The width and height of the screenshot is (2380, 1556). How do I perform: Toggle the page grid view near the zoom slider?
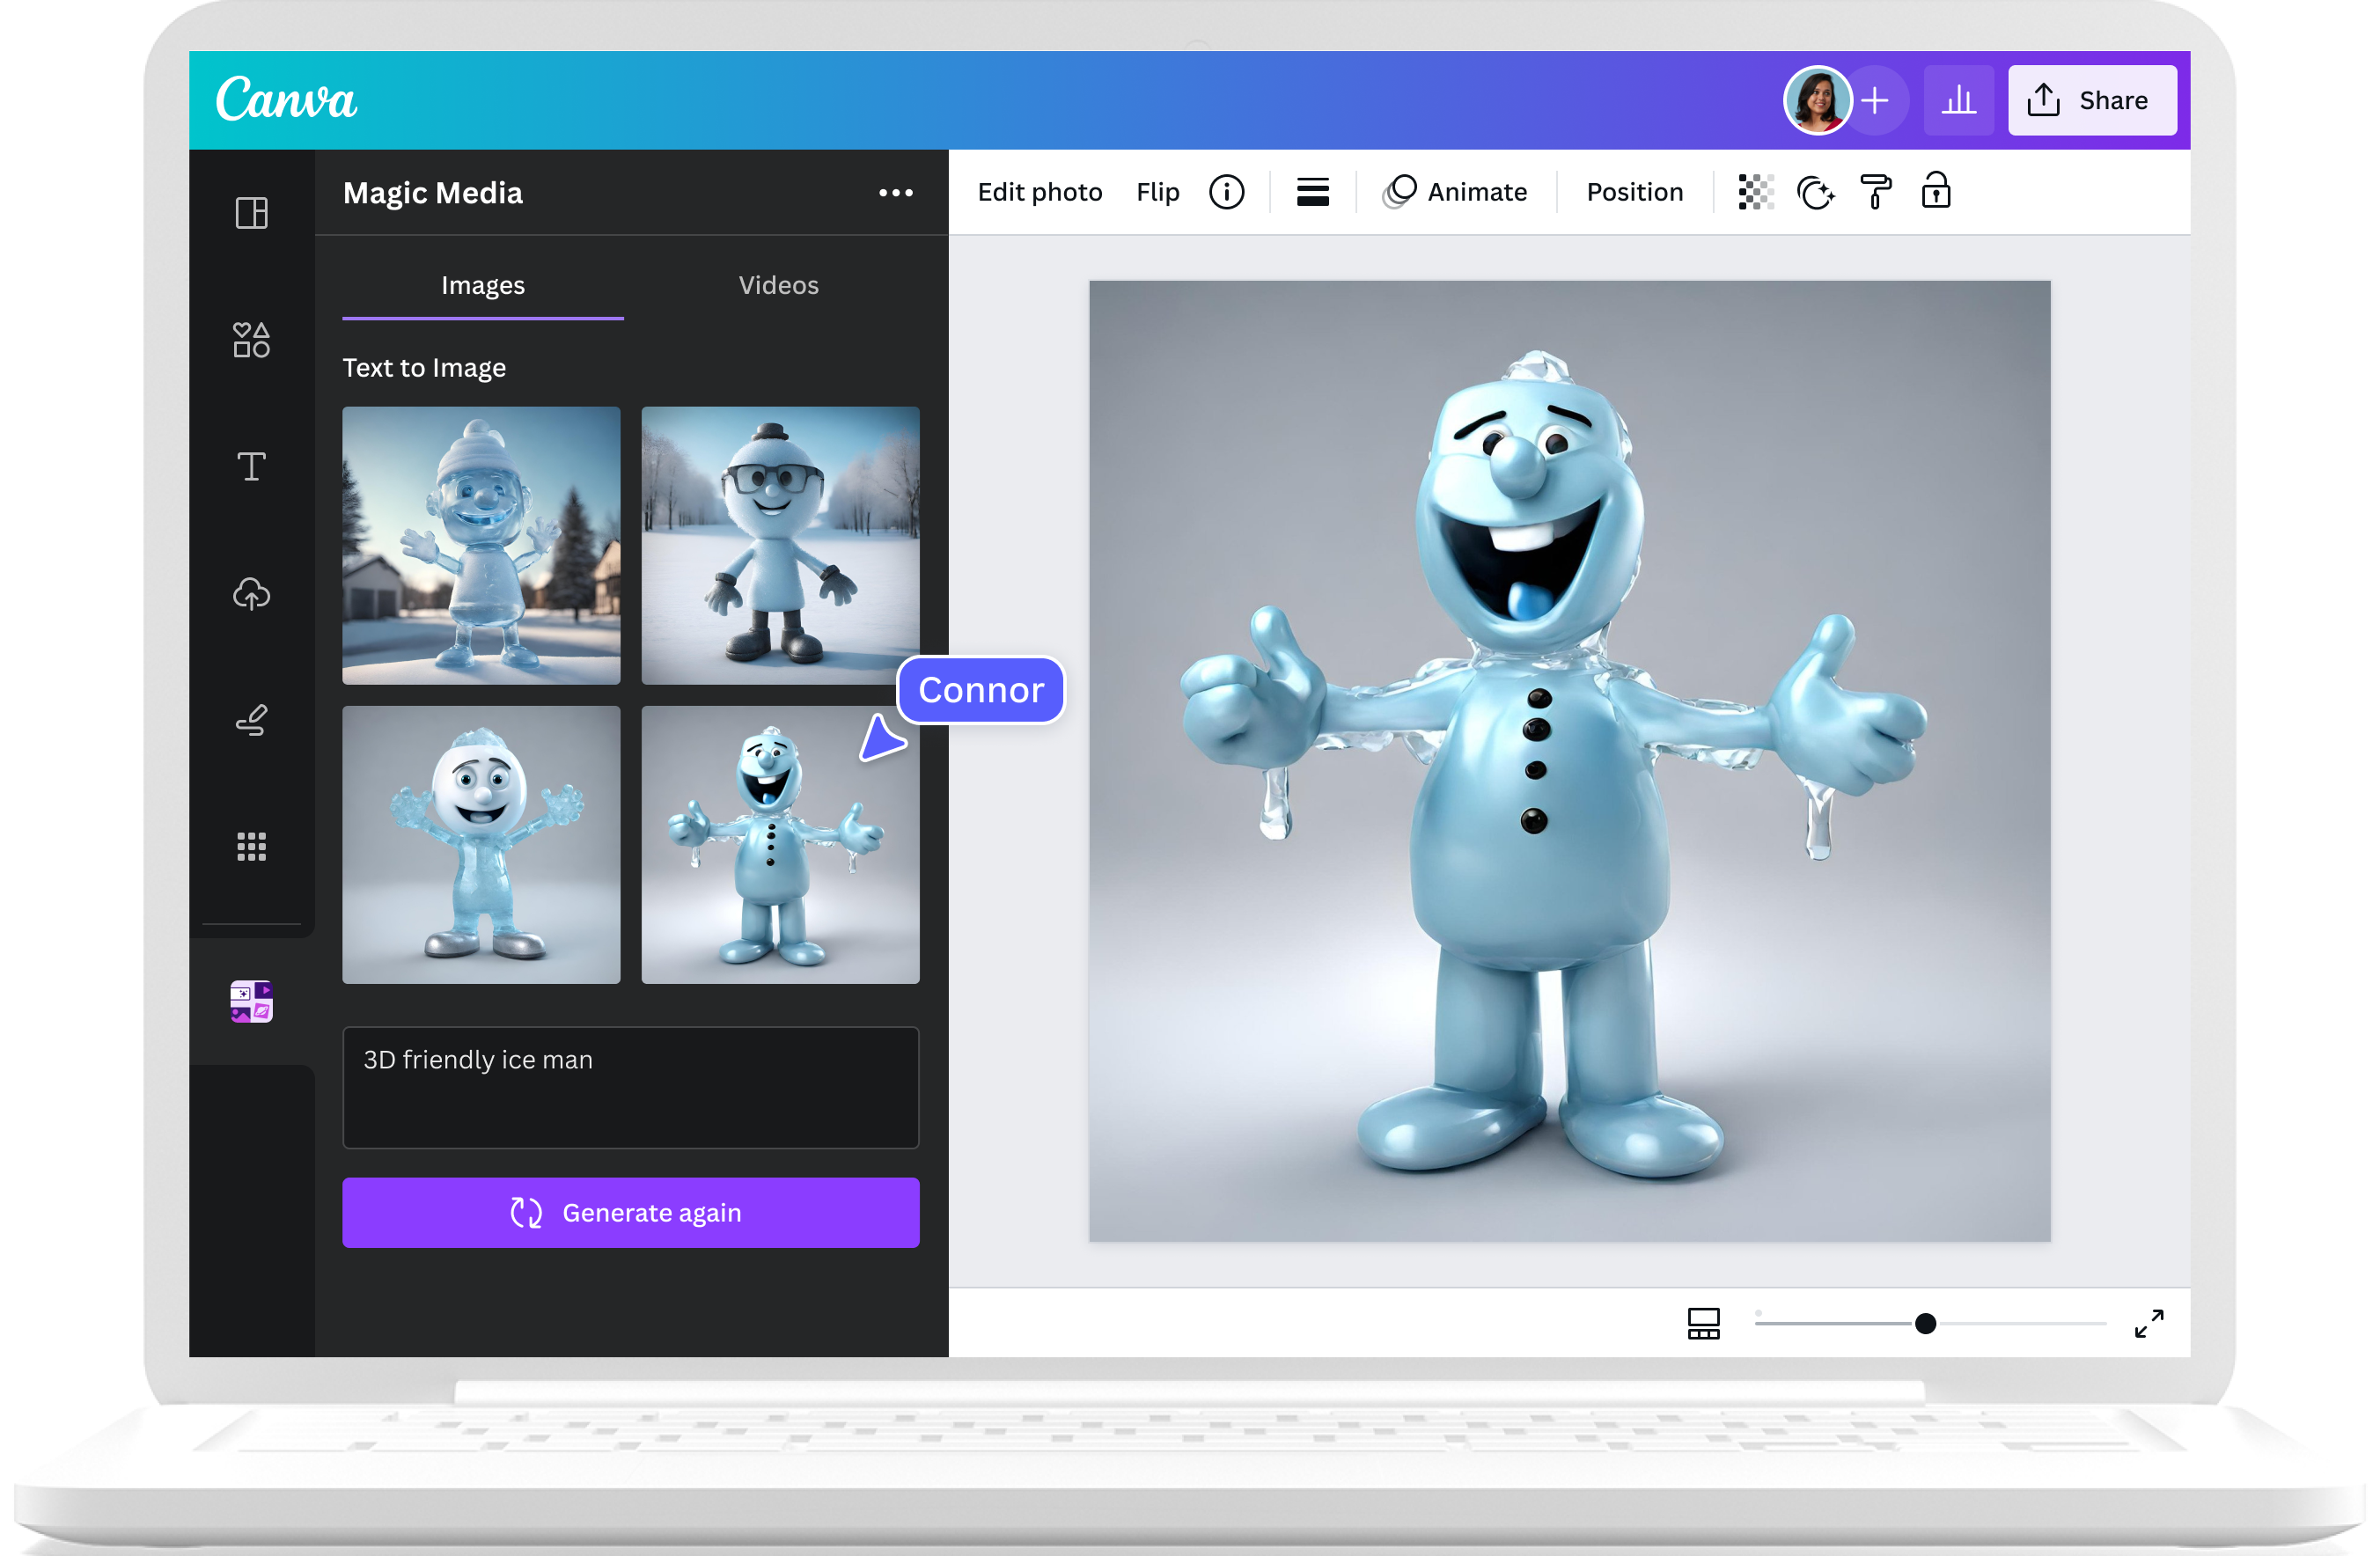pyautogui.click(x=1703, y=1323)
